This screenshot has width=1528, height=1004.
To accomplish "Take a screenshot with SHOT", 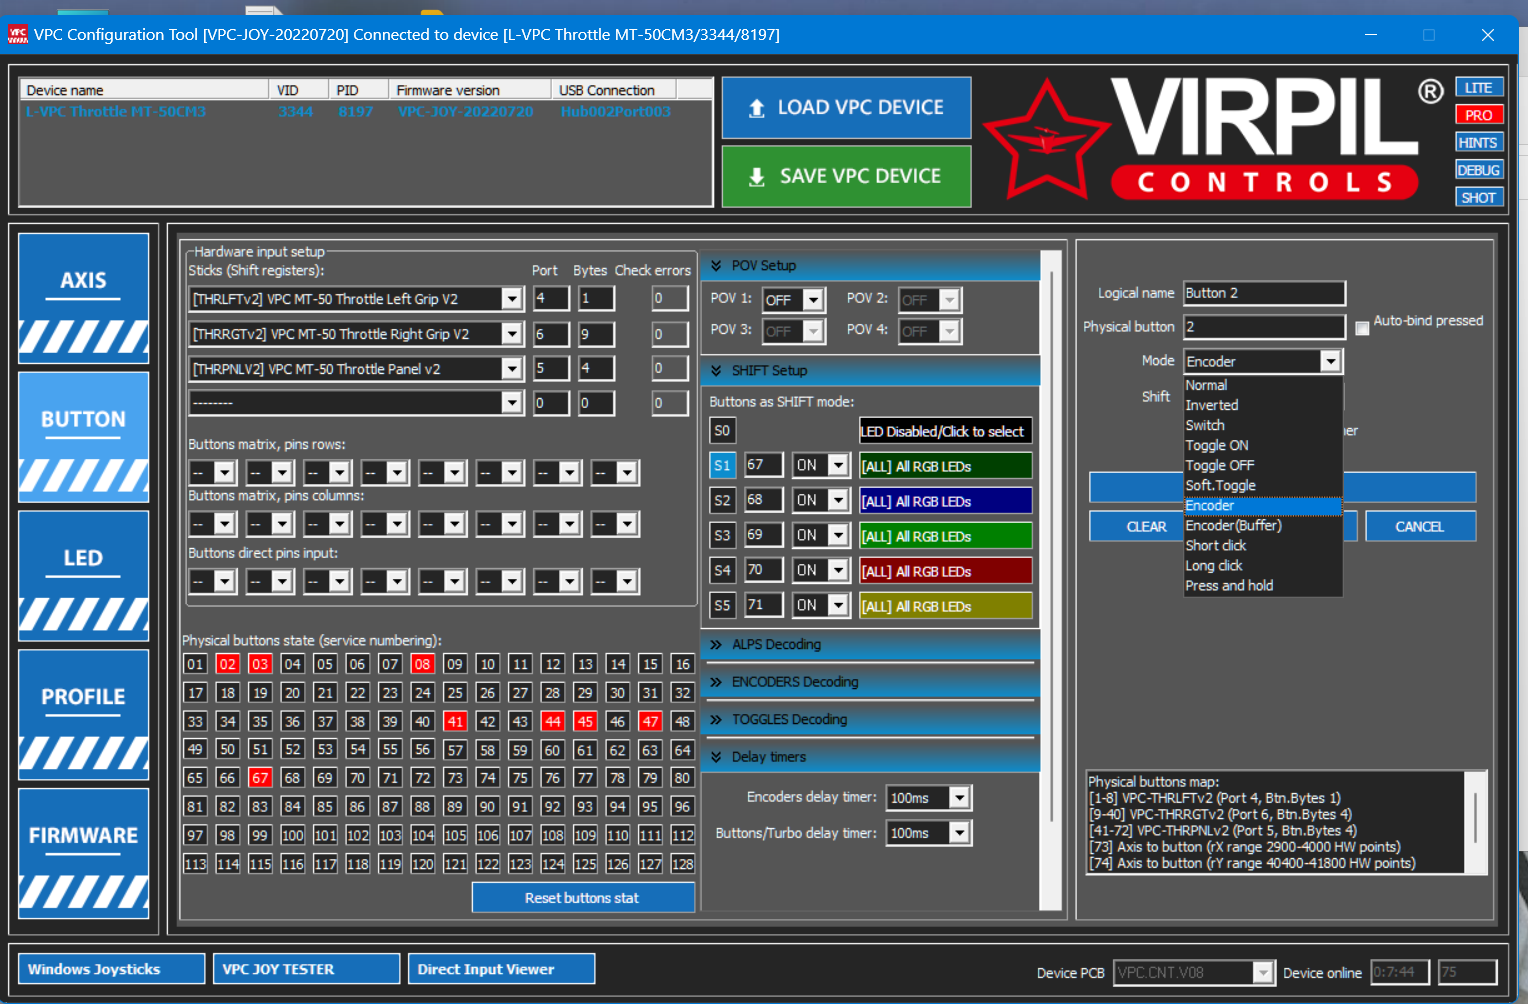I will (1479, 198).
